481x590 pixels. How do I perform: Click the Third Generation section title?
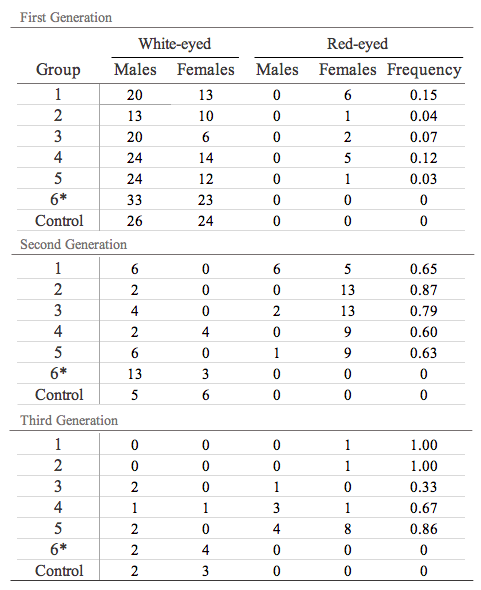pos(69,420)
